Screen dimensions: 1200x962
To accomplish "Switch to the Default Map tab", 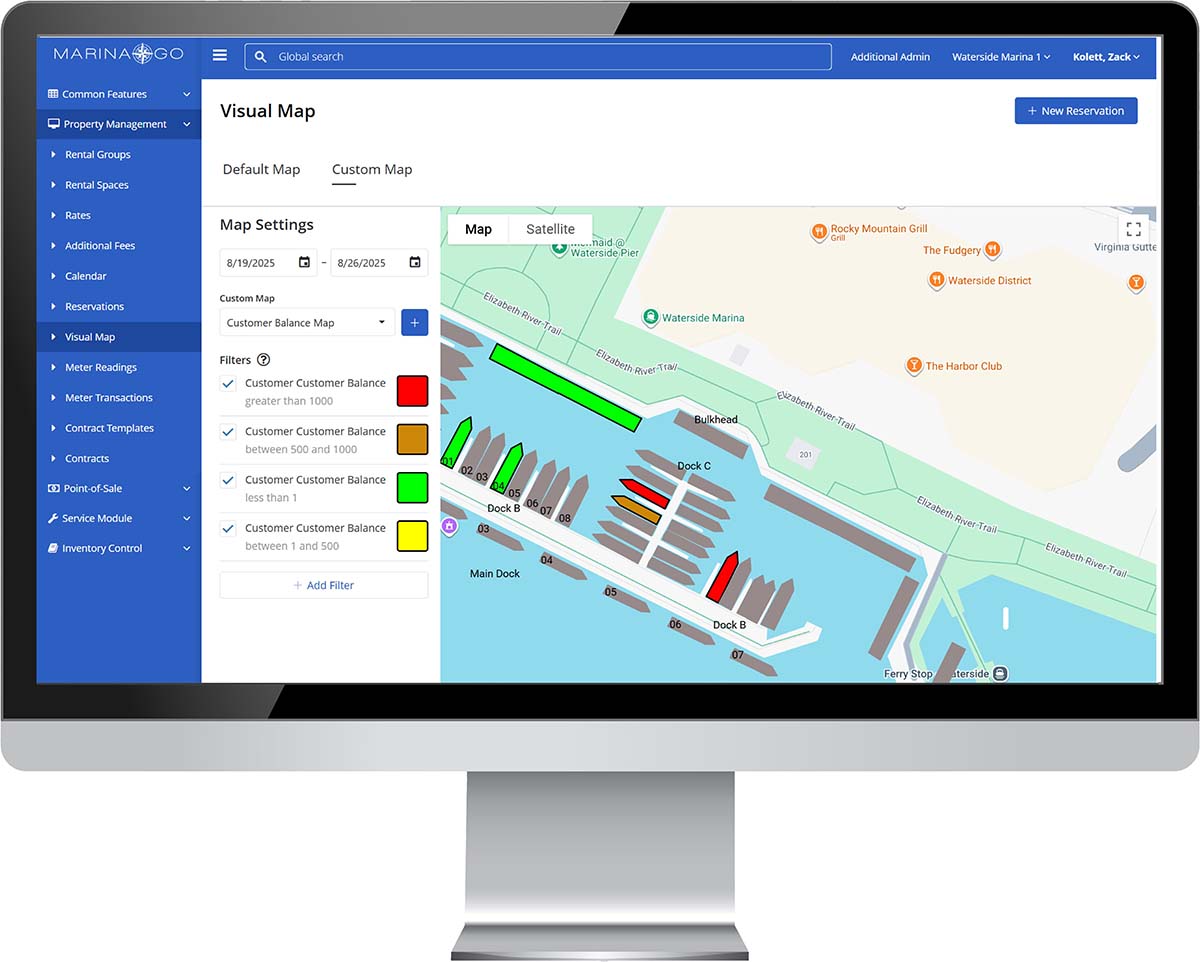I will click(261, 169).
